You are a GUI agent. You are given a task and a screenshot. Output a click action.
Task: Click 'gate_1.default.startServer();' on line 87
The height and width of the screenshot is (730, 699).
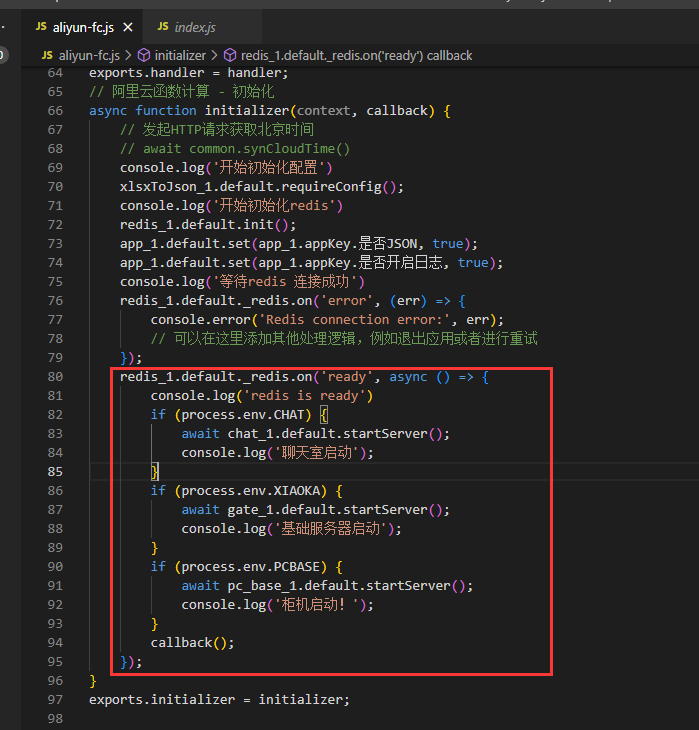point(339,510)
